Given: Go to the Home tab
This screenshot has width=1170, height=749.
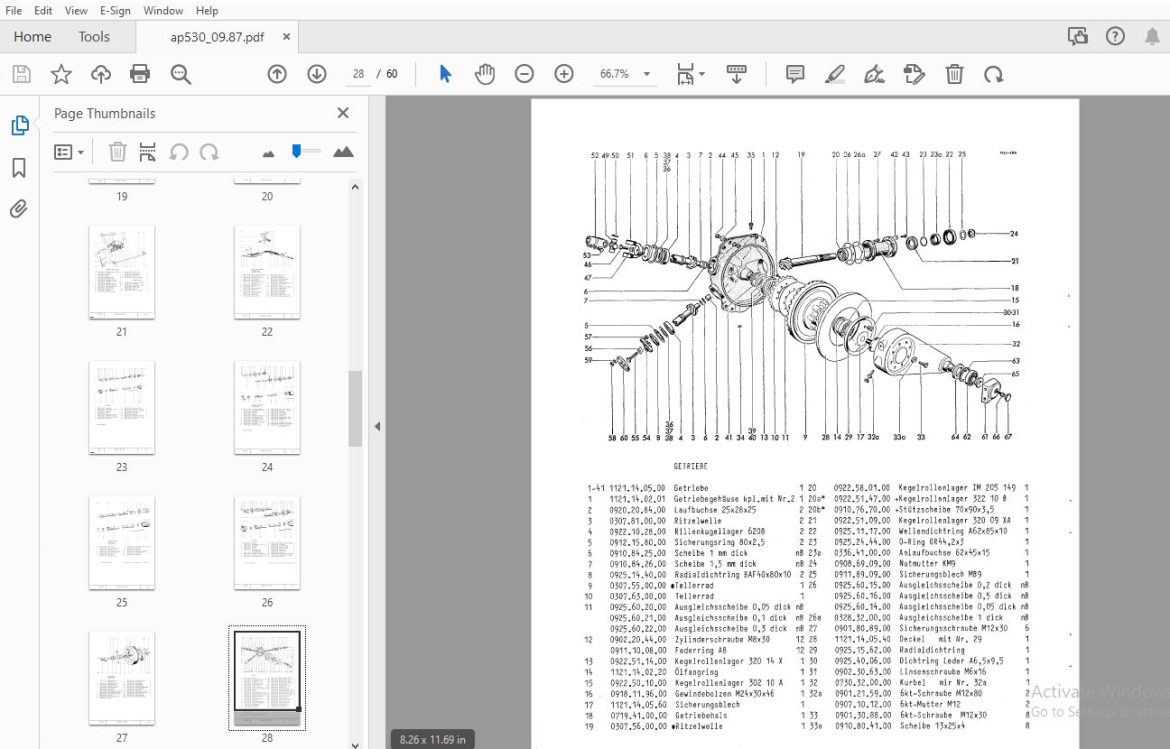Looking at the screenshot, I should point(32,37).
